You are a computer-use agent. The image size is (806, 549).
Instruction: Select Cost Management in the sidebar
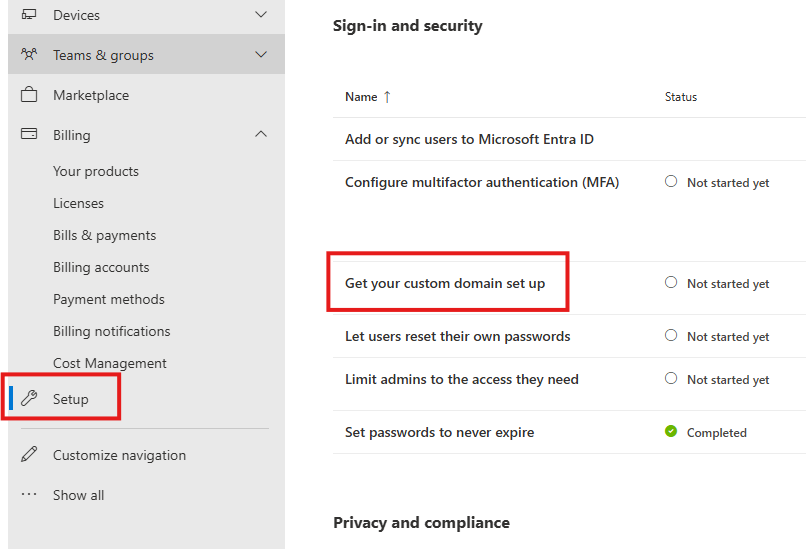coord(110,363)
